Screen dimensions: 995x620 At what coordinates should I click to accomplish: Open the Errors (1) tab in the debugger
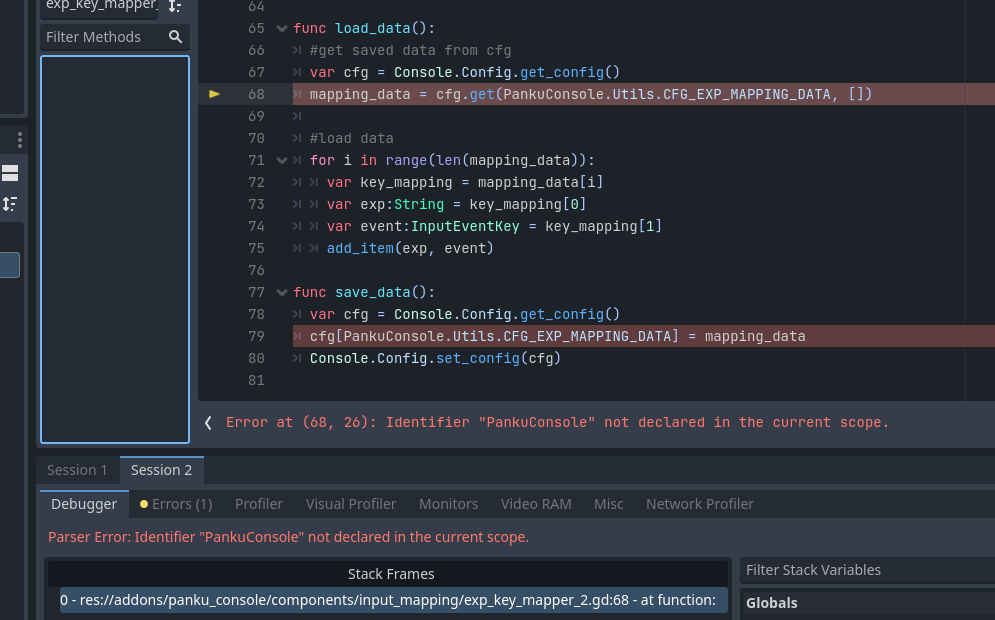[180, 503]
